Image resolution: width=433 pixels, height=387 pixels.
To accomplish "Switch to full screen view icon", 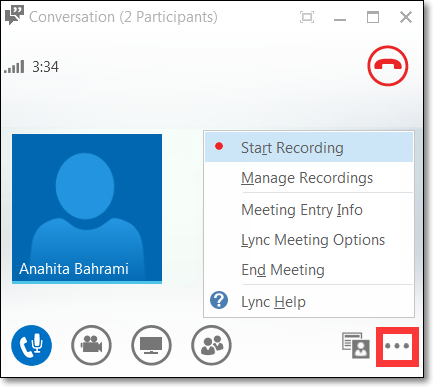I will click(307, 17).
